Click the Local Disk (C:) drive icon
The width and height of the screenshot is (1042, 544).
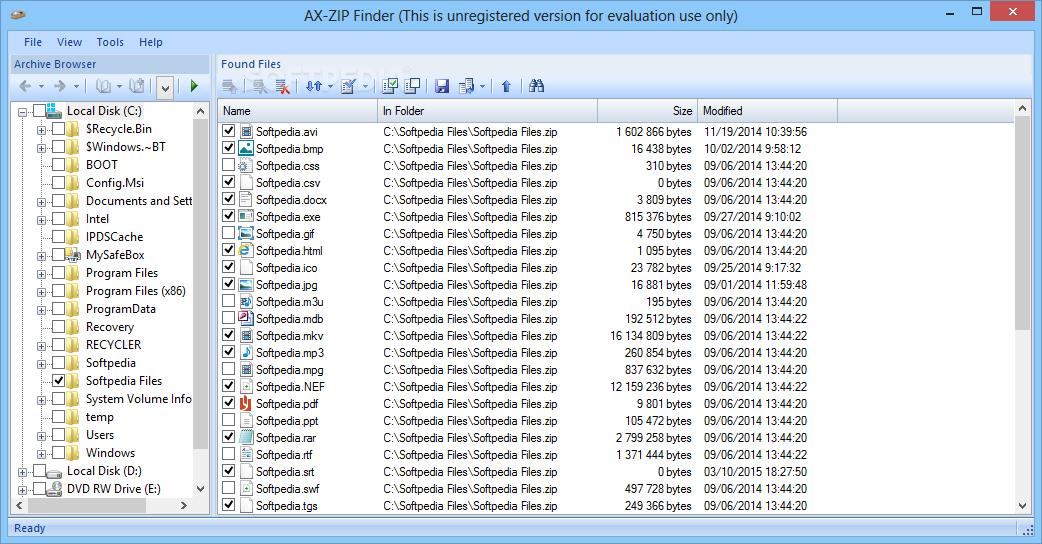click(55, 110)
